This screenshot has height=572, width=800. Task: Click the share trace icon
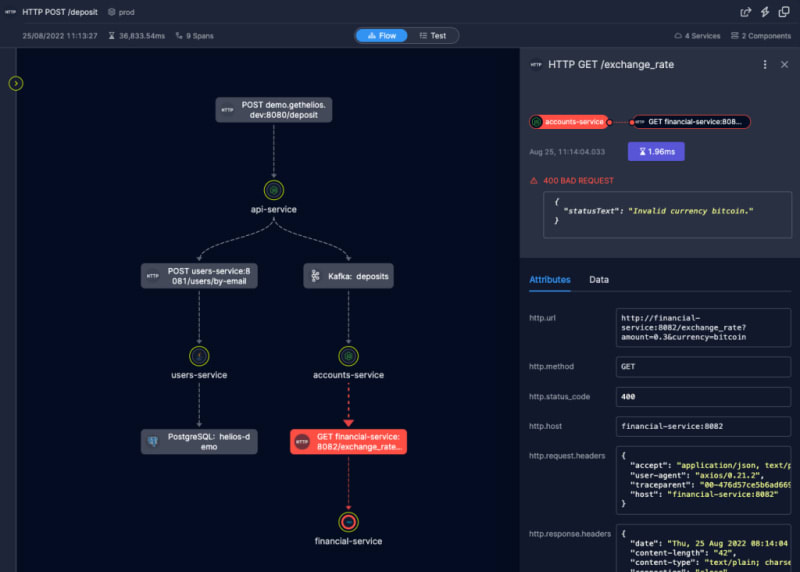pos(745,12)
